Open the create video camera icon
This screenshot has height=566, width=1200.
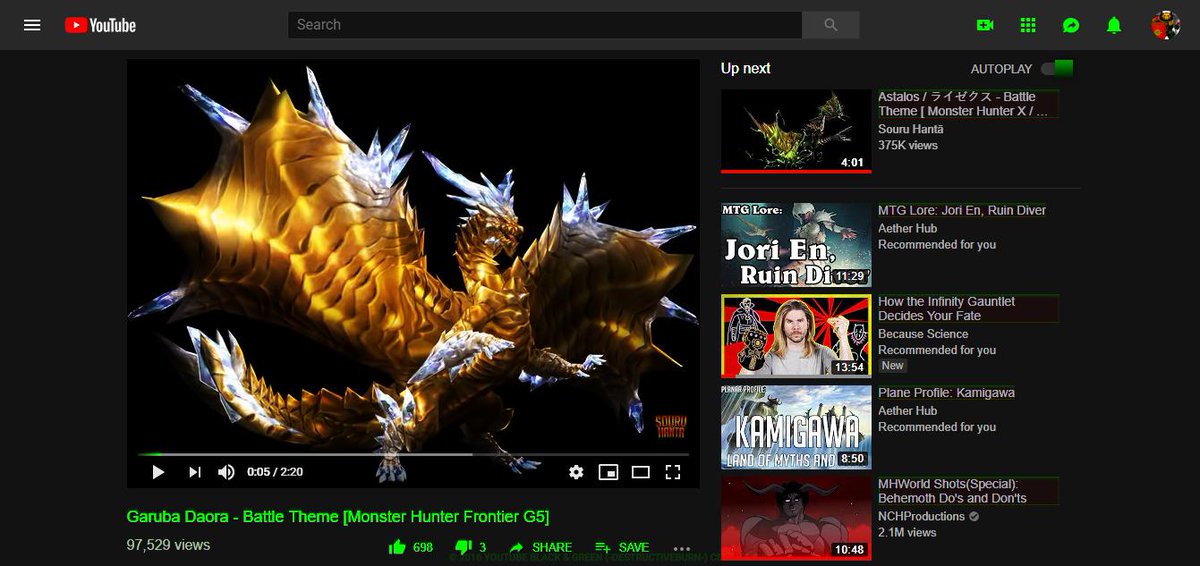click(x=985, y=25)
